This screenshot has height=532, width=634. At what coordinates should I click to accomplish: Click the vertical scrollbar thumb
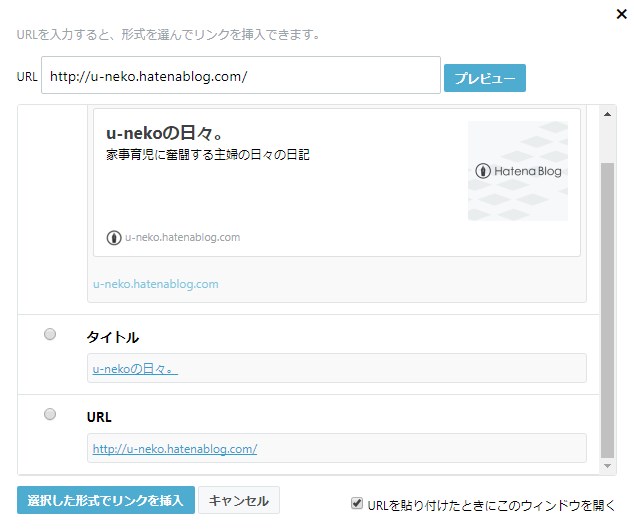[607, 311]
